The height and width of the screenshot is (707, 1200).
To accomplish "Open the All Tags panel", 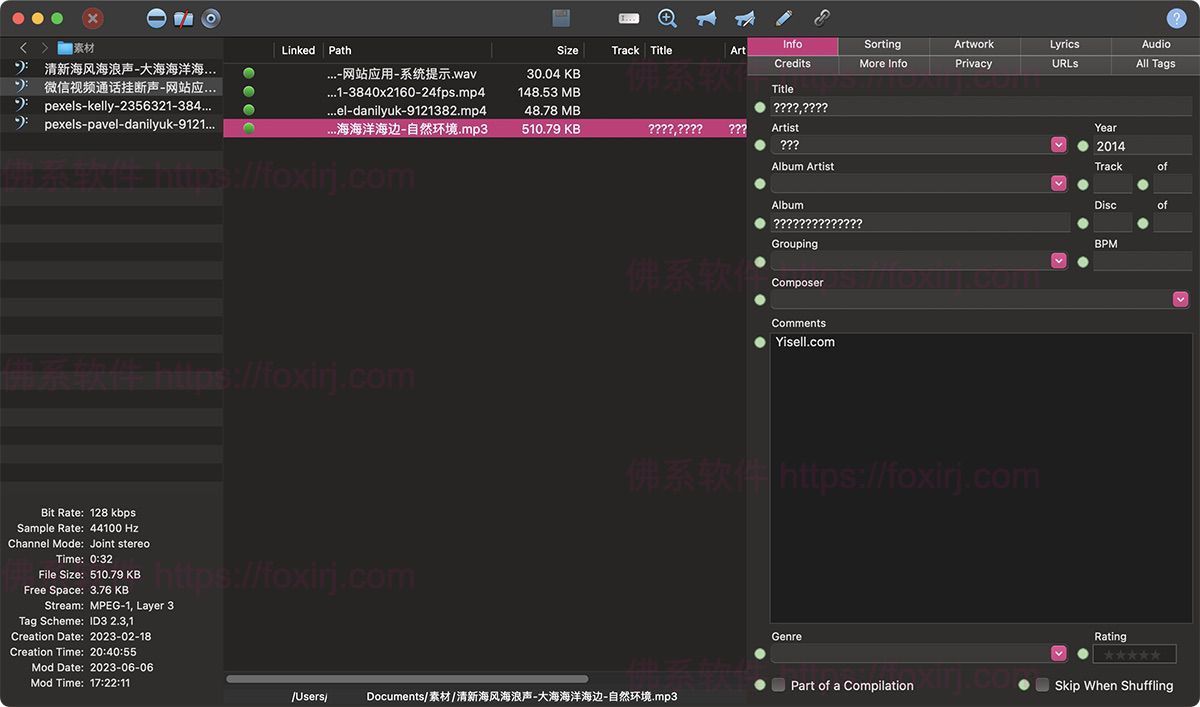I will (x=1155, y=63).
